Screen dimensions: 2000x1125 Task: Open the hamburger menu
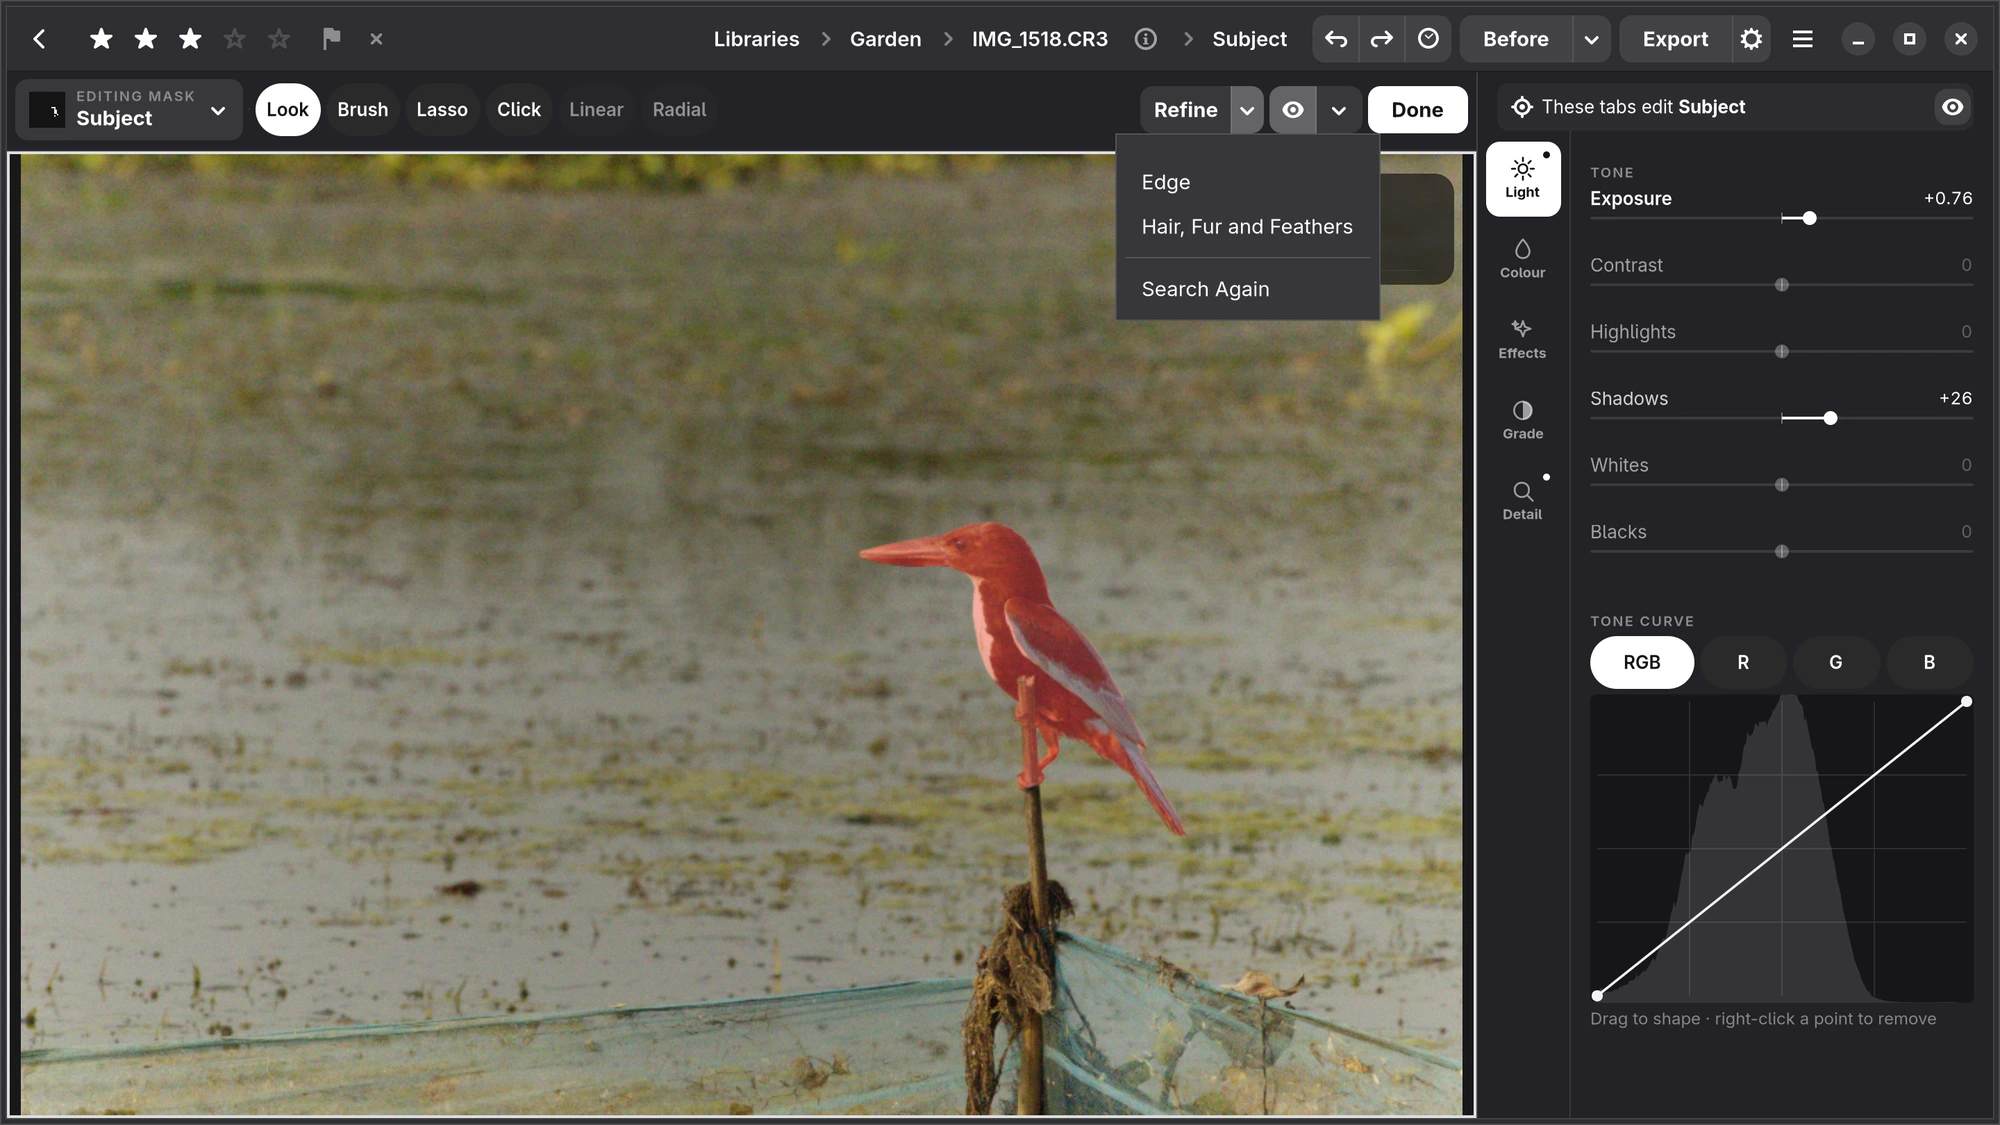click(1803, 39)
